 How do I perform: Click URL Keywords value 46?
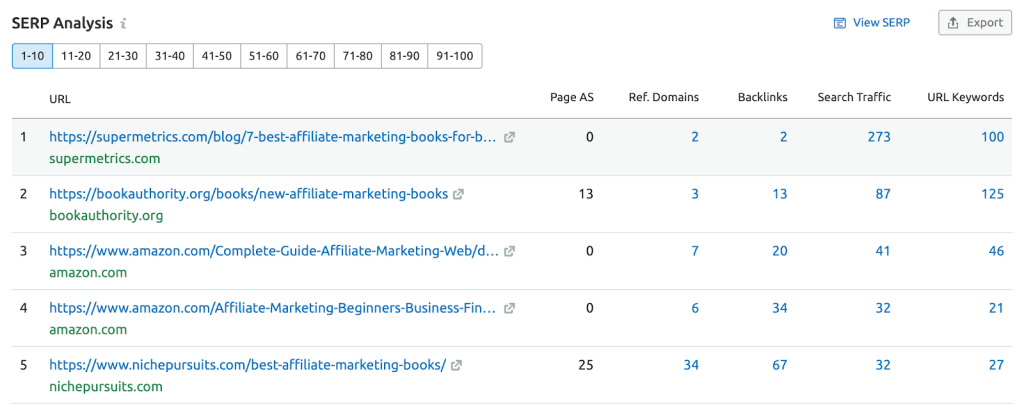tap(997, 251)
